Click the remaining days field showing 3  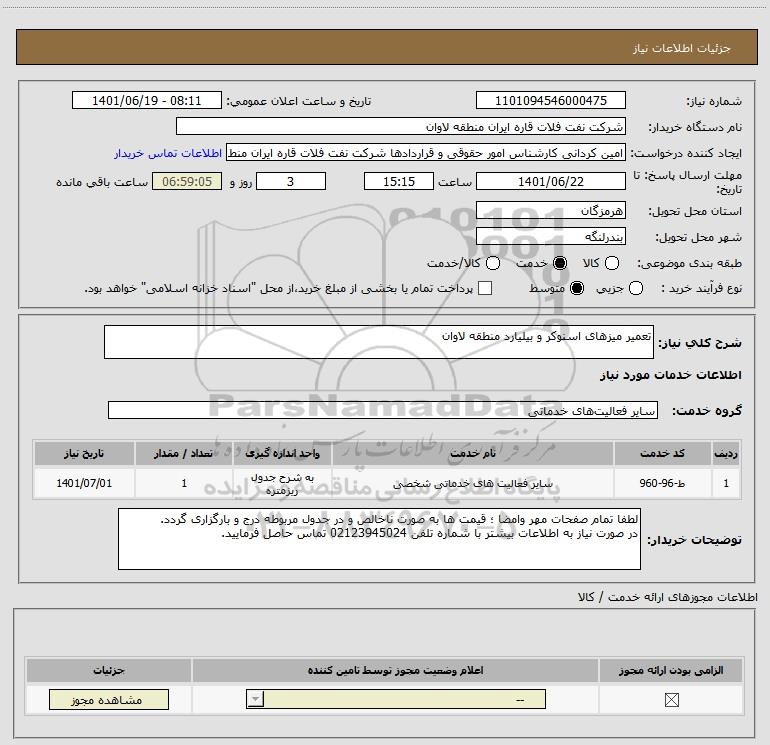(291, 181)
